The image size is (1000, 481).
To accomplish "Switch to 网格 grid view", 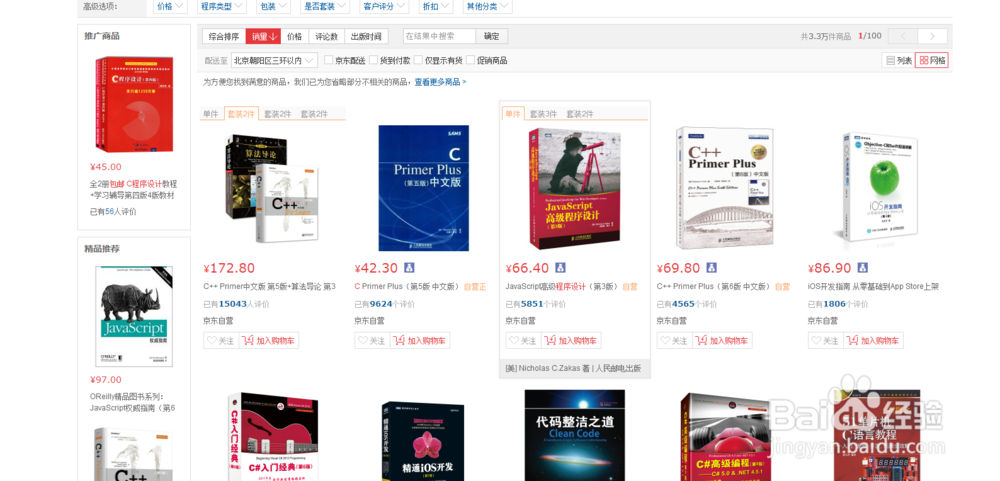I will click(932, 61).
